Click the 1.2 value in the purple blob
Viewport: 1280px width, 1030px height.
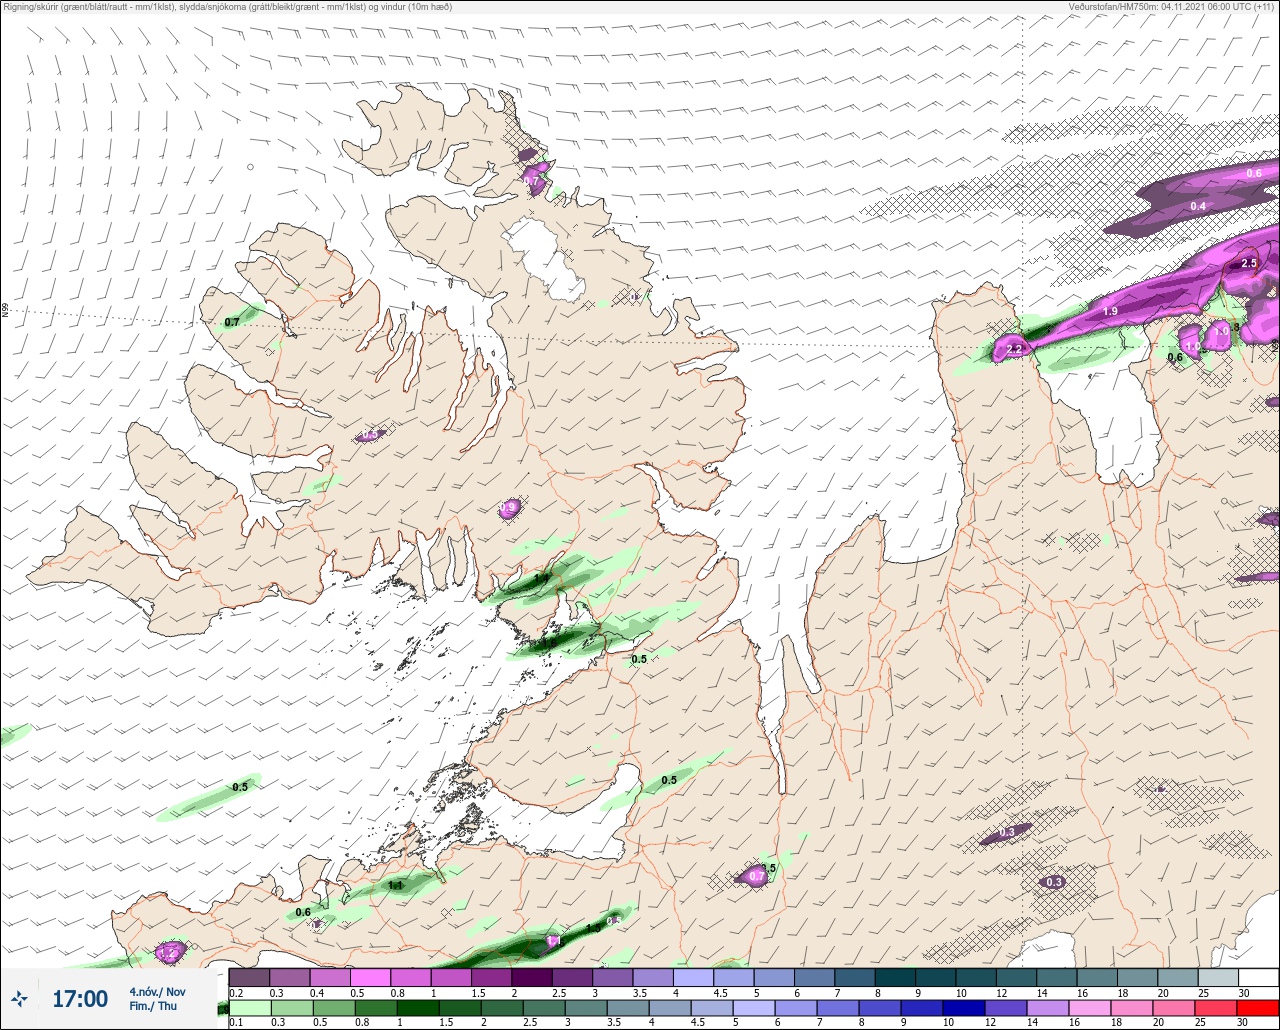168,954
